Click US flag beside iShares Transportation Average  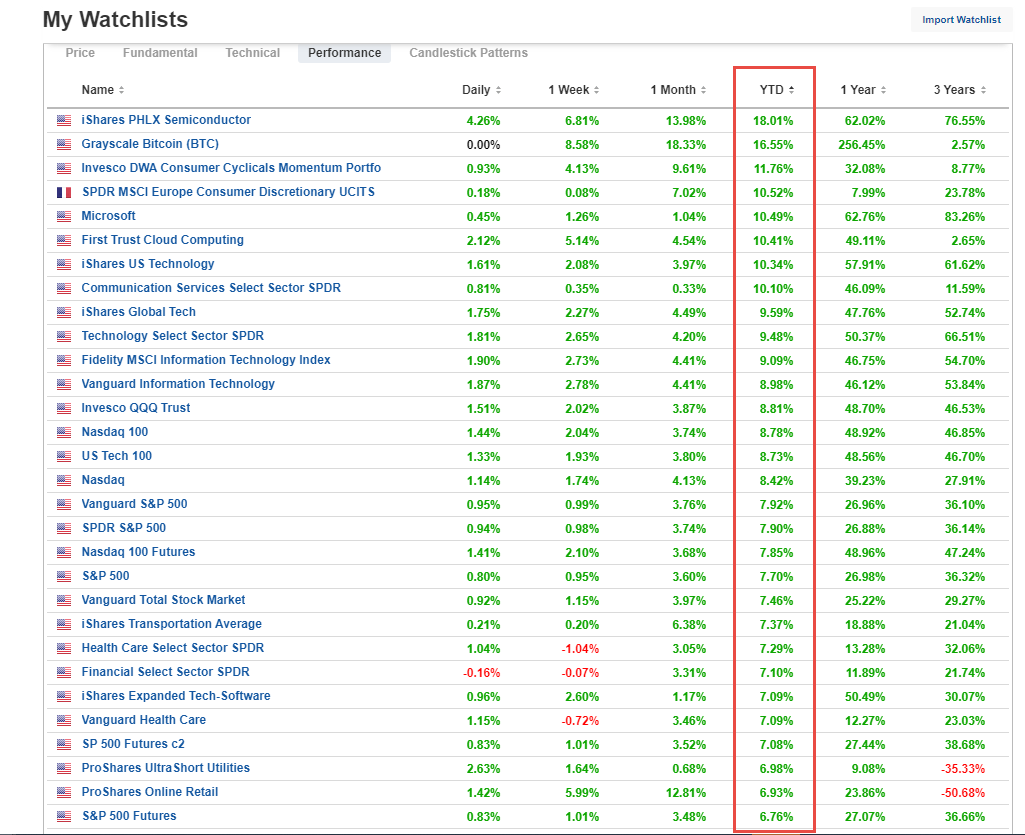(64, 624)
